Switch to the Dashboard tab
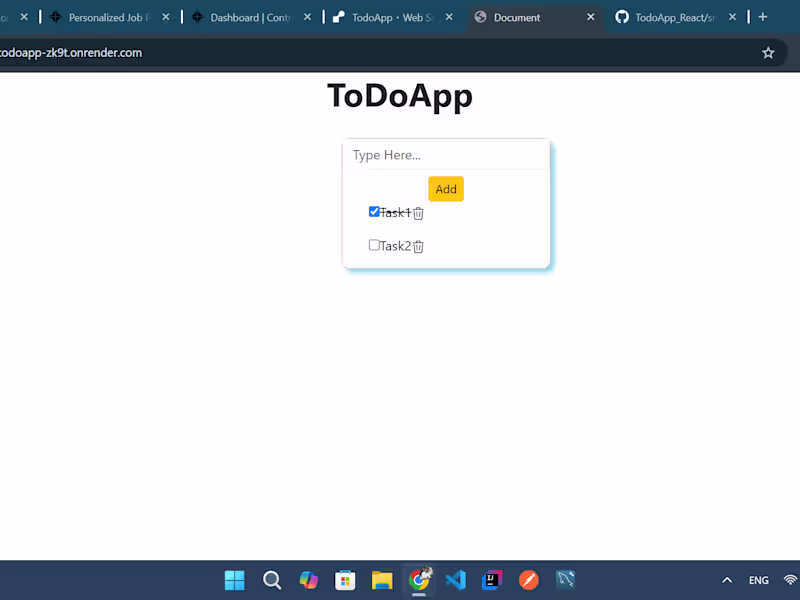 pos(248,16)
